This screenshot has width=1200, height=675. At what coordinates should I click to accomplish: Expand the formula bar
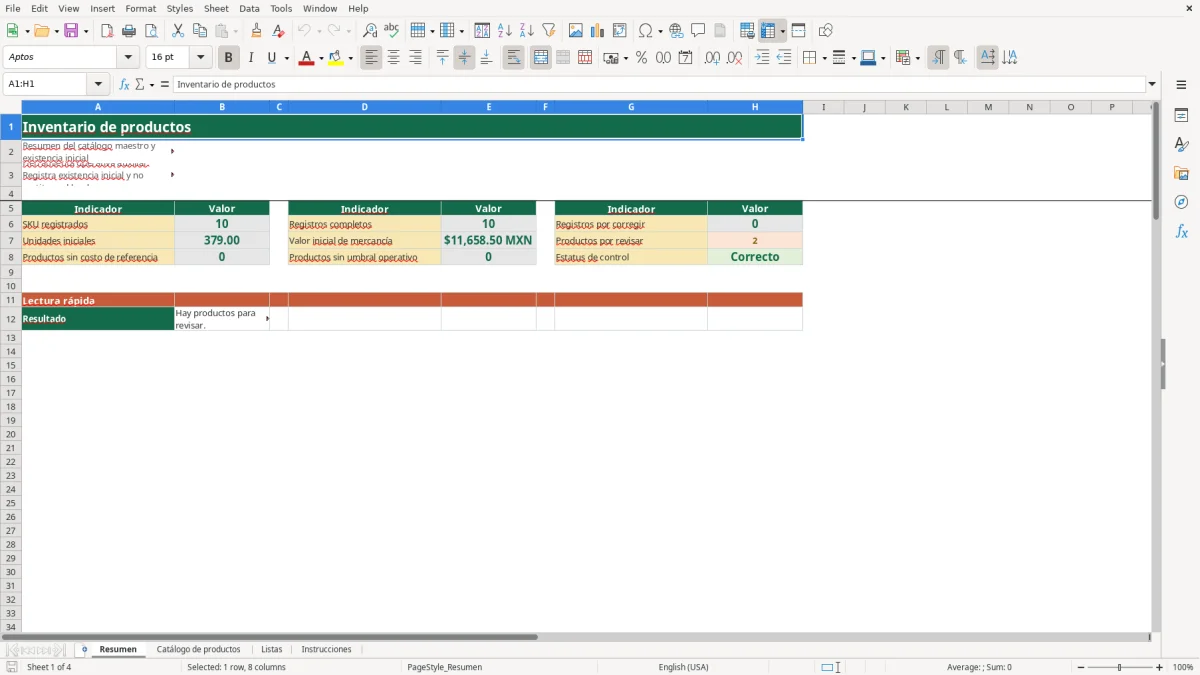pyautogui.click(x=1152, y=84)
